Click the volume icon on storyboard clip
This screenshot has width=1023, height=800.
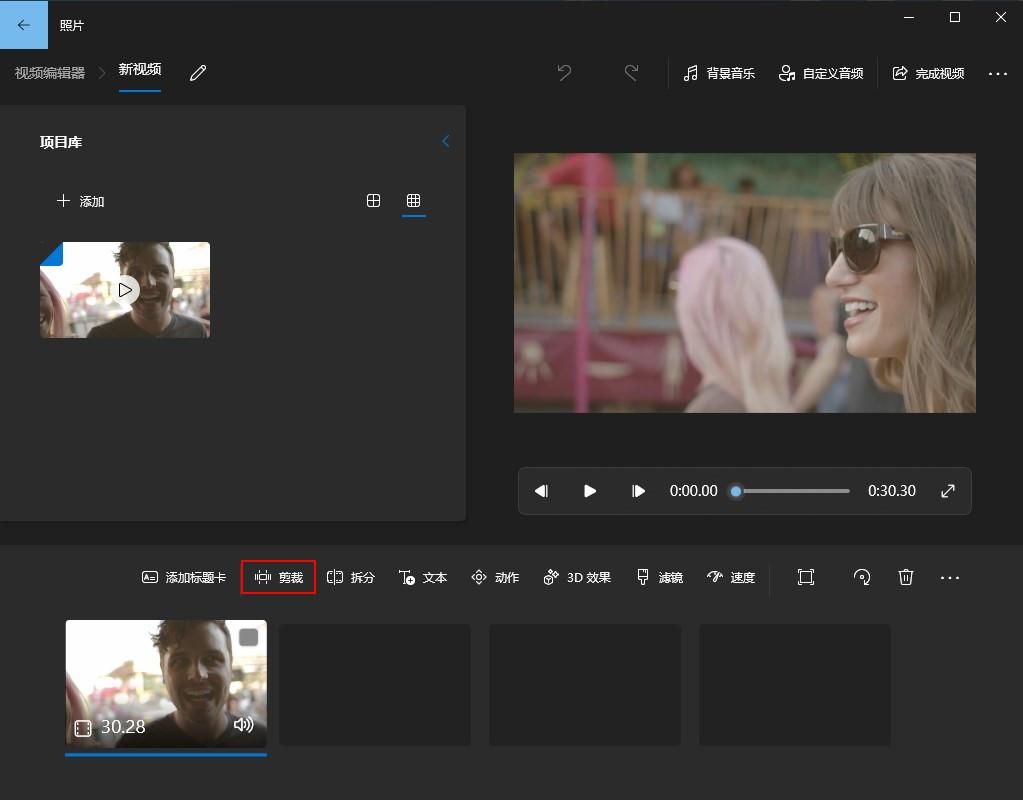coord(243,724)
